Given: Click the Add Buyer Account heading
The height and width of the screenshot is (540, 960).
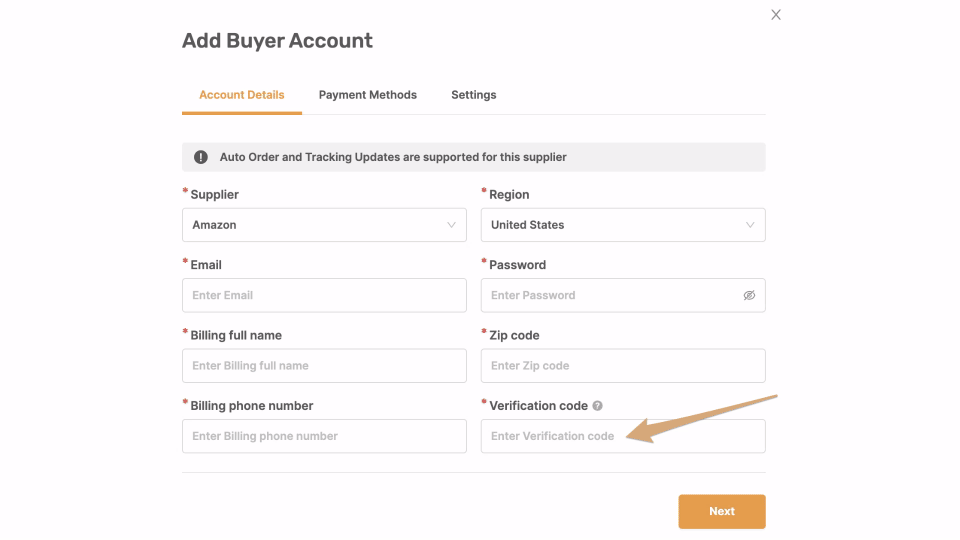Looking at the screenshot, I should (x=277, y=41).
